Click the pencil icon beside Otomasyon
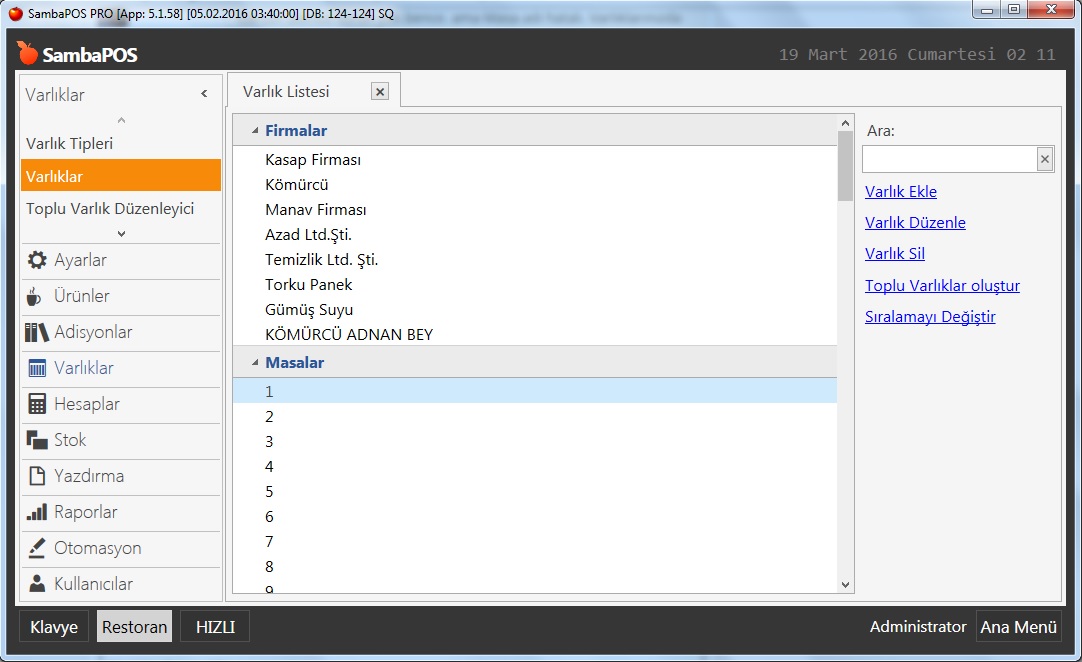The height and width of the screenshot is (662, 1082). coord(37,548)
